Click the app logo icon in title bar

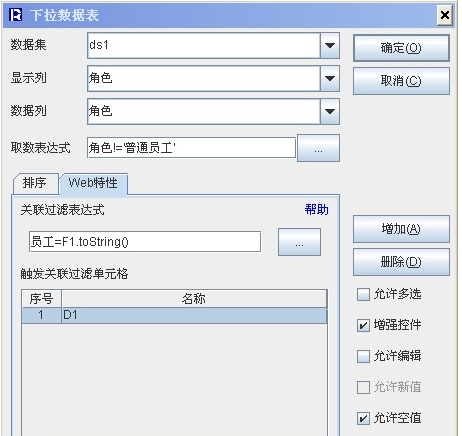(15, 15)
